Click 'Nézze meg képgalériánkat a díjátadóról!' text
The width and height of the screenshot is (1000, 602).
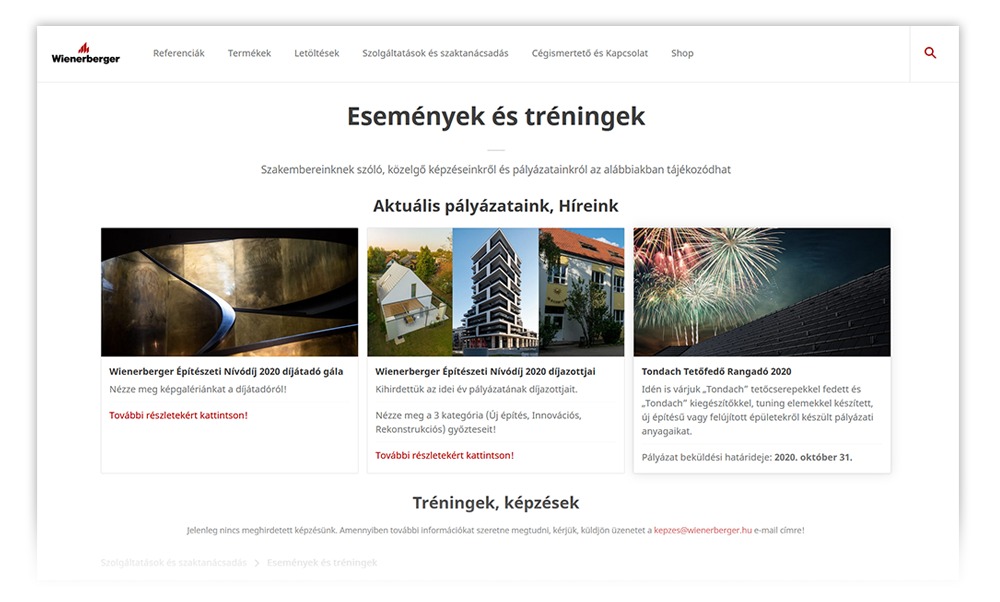[x=198, y=389]
